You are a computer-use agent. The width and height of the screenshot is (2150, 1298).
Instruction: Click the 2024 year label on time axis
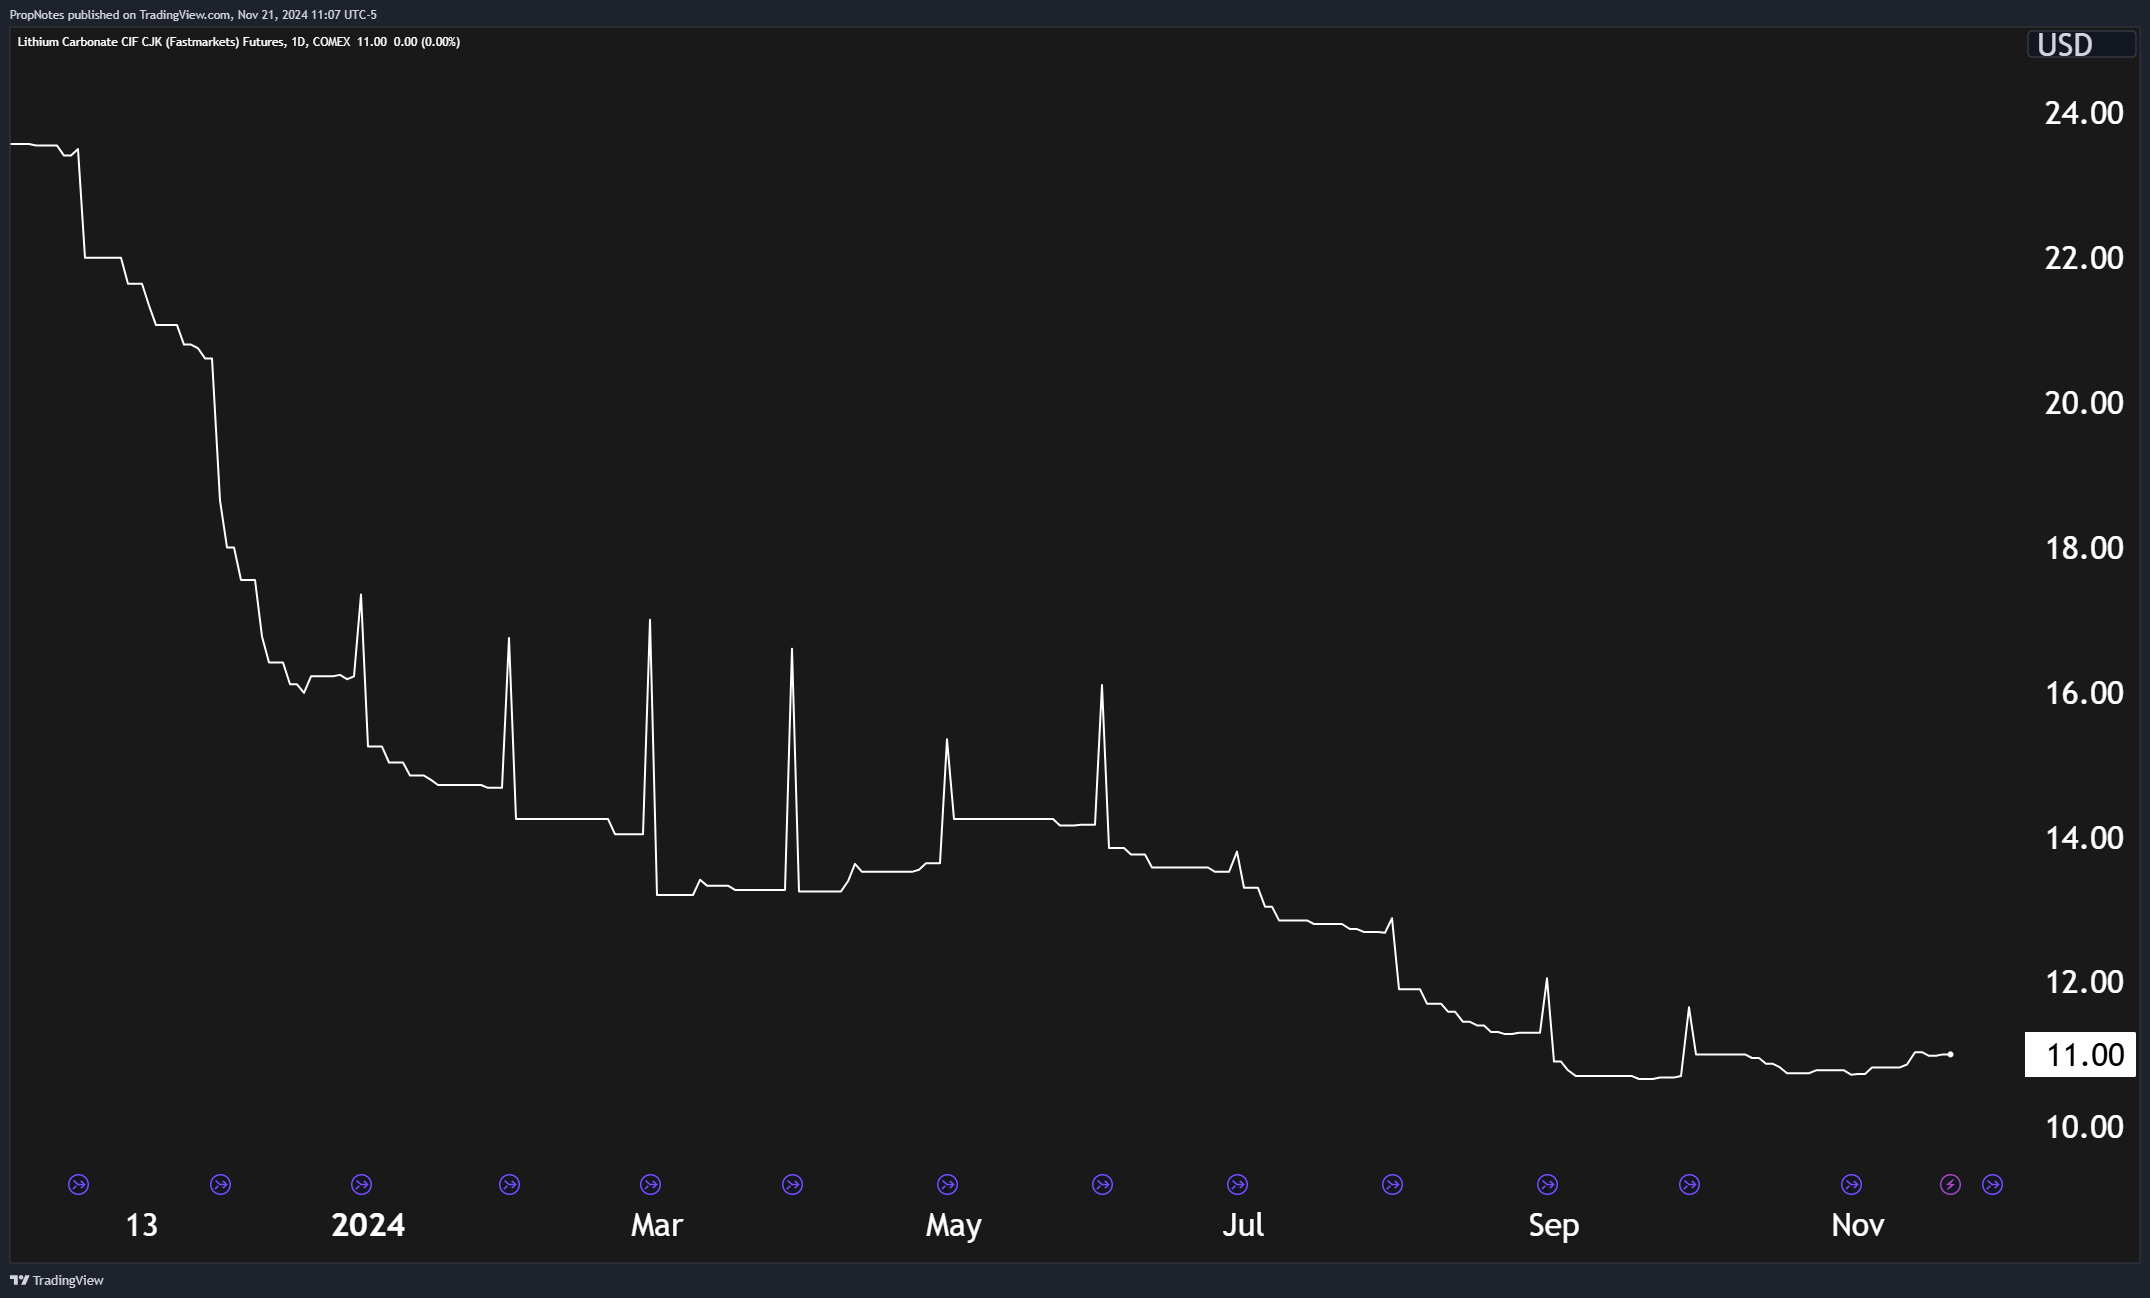pos(368,1225)
